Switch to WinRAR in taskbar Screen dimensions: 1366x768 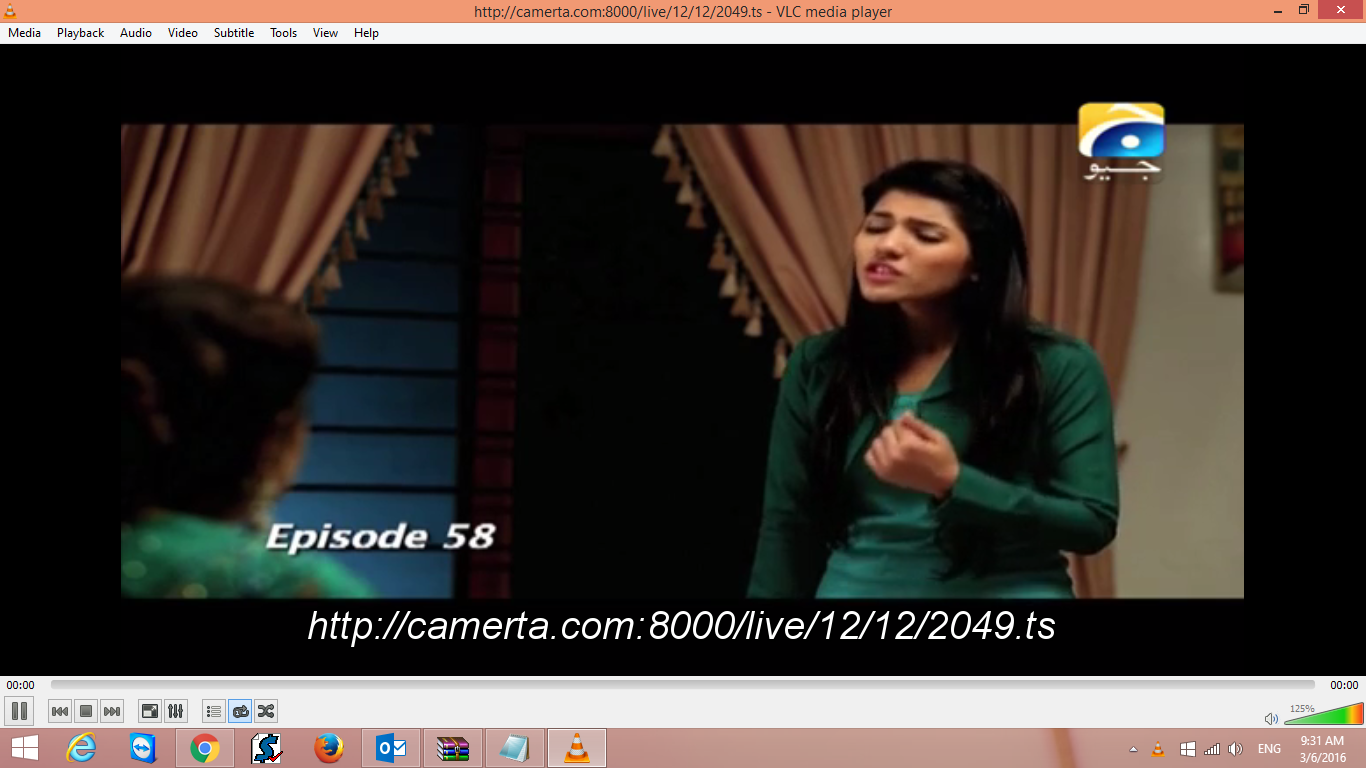453,748
